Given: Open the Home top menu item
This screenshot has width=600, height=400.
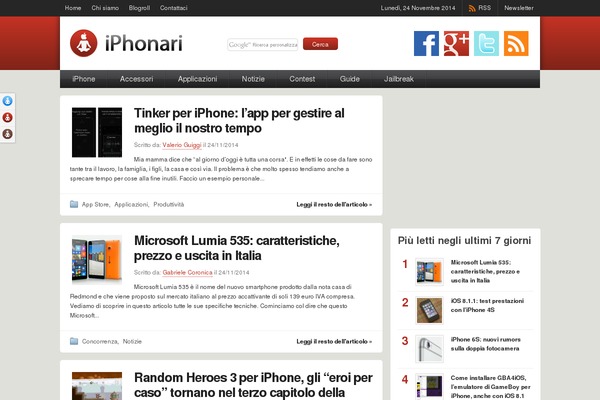Looking at the screenshot, I should tap(73, 8).
